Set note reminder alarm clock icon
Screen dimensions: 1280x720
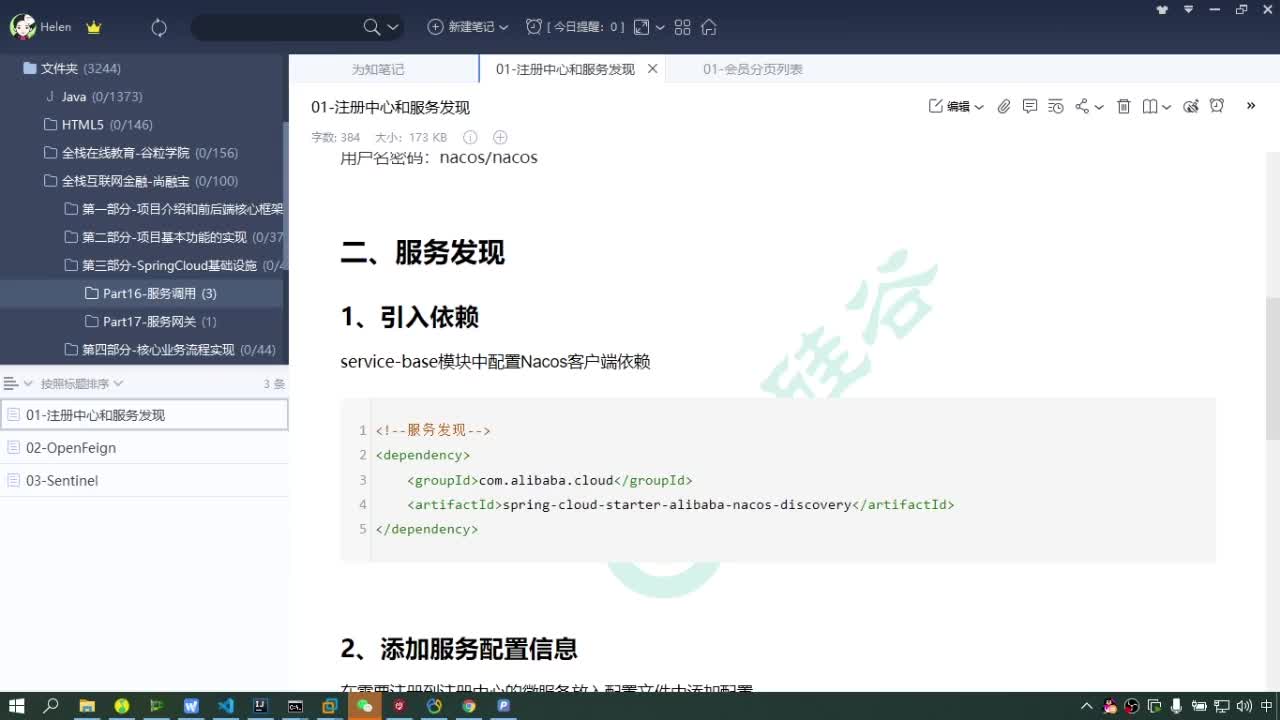(1217, 106)
